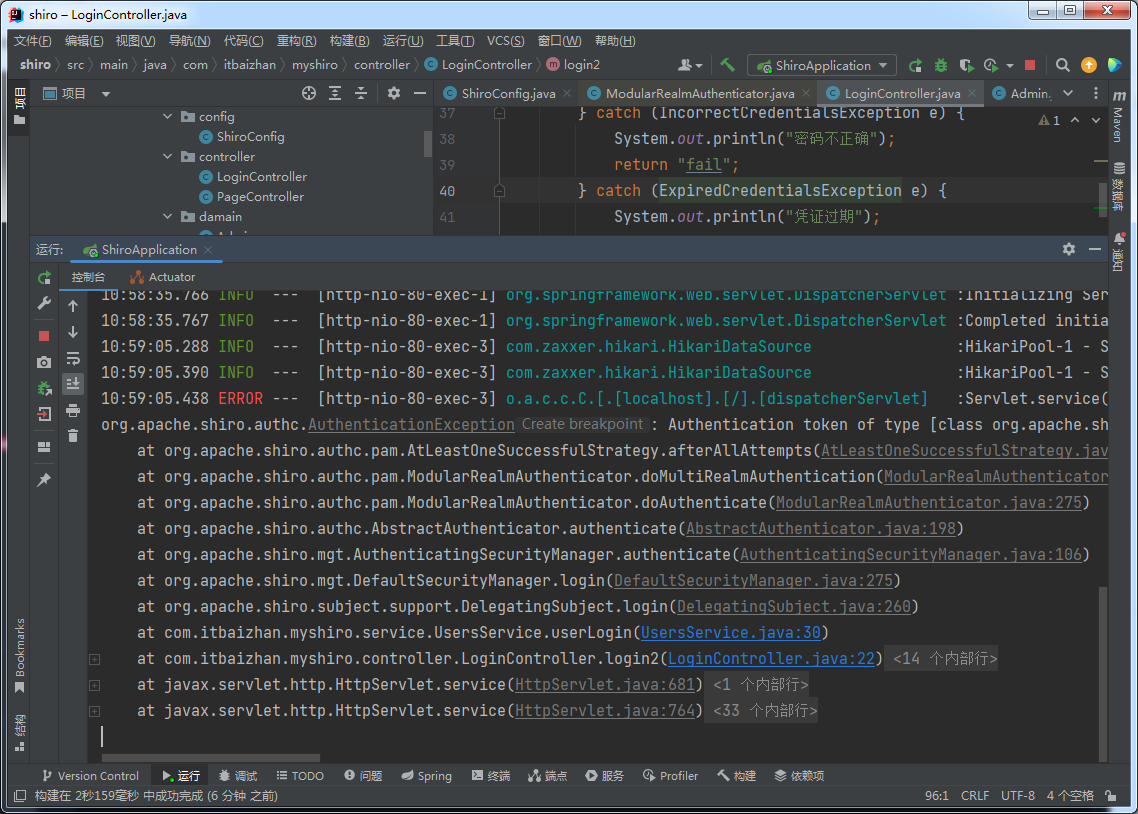Viewport: 1138px width, 814px height.
Task: Switch to ModularRealmAuthenticator.java tab
Action: (x=699, y=93)
